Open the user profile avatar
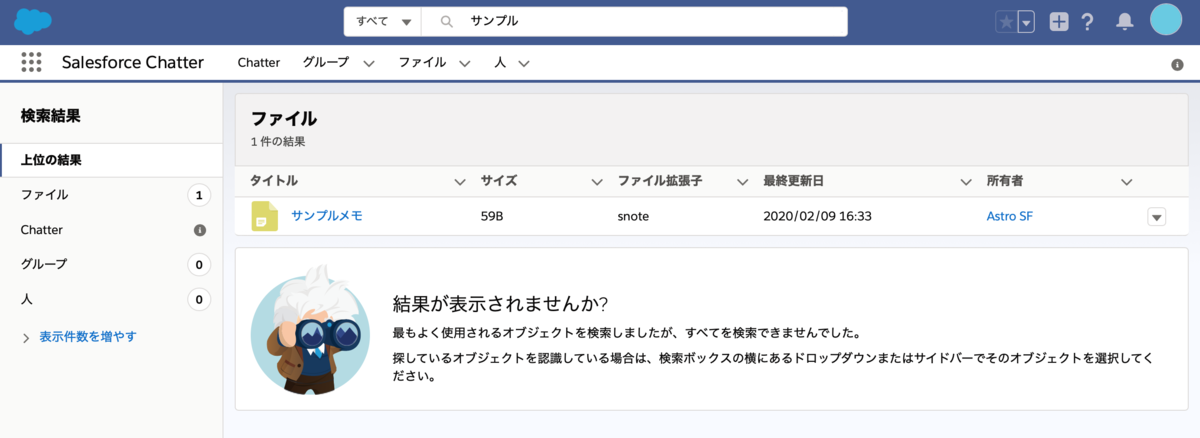Image resolution: width=1200 pixels, height=438 pixels. (x=1166, y=19)
